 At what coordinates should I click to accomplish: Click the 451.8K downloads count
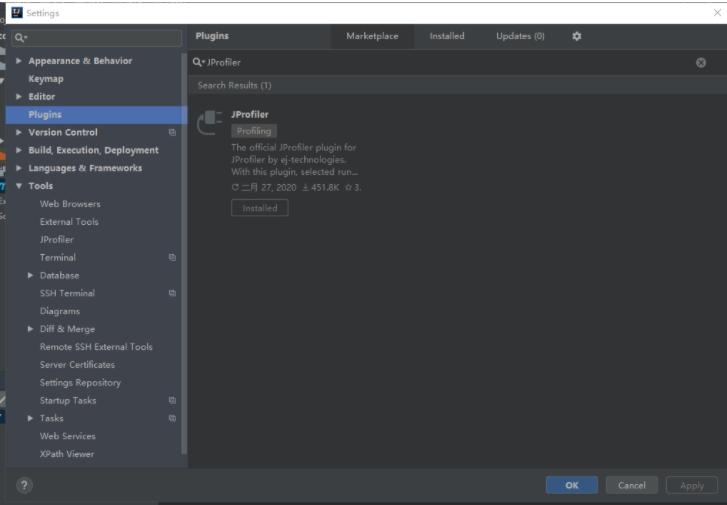tap(321, 187)
